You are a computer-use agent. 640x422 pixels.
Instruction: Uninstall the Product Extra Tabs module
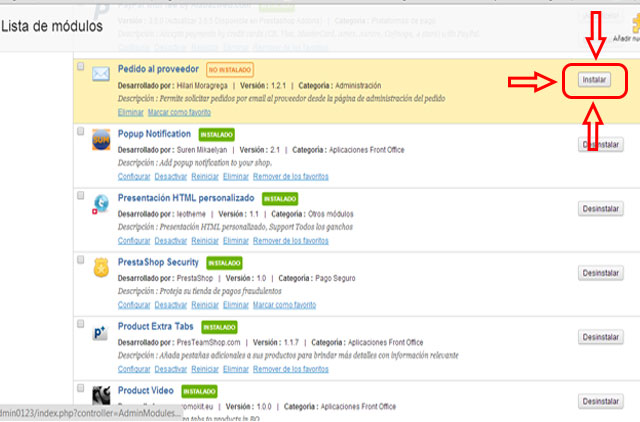tap(601, 337)
